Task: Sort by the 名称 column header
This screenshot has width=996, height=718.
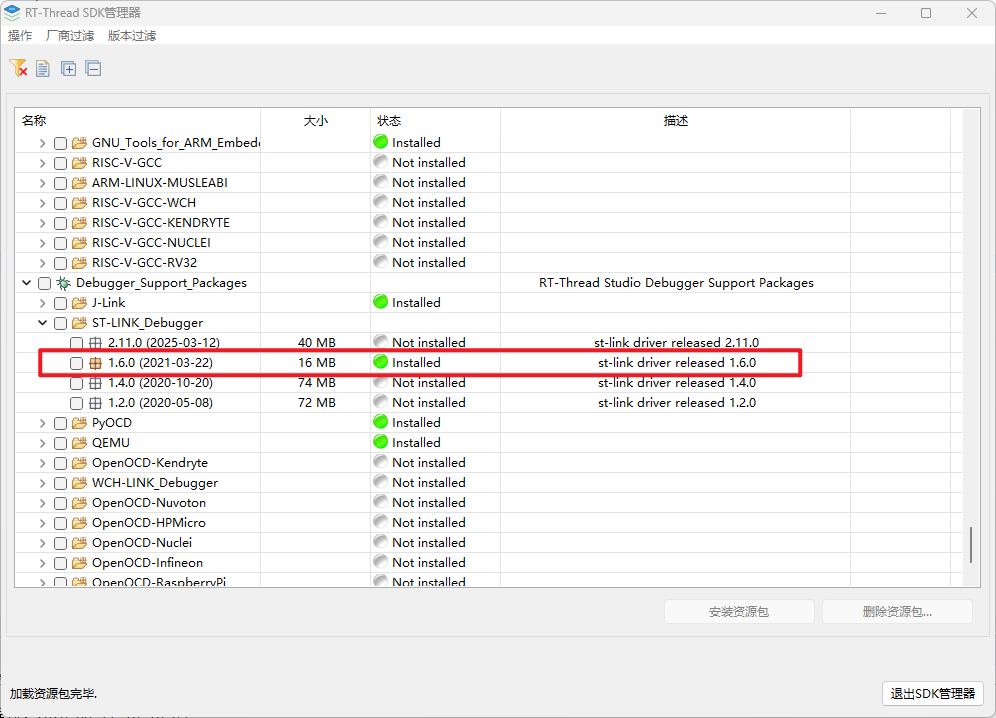Action: coord(138,121)
